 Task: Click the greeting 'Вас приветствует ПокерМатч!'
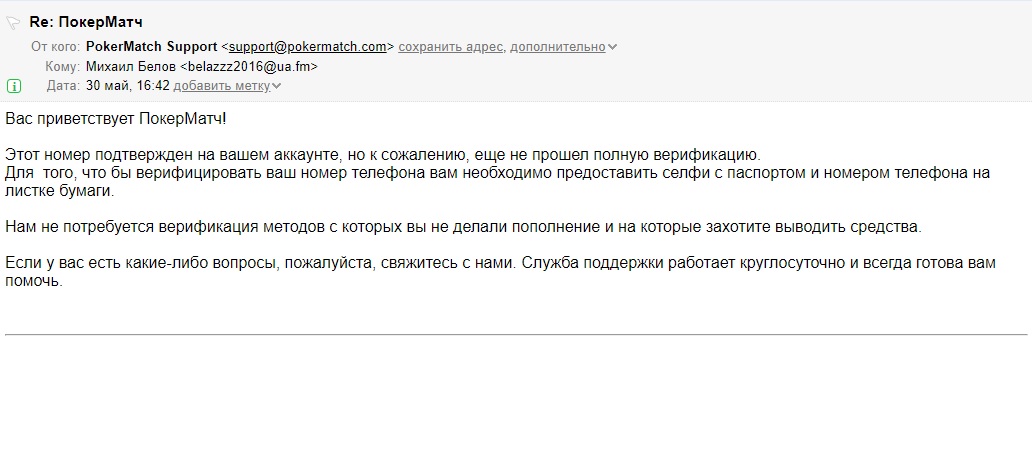[x=115, y=119]
